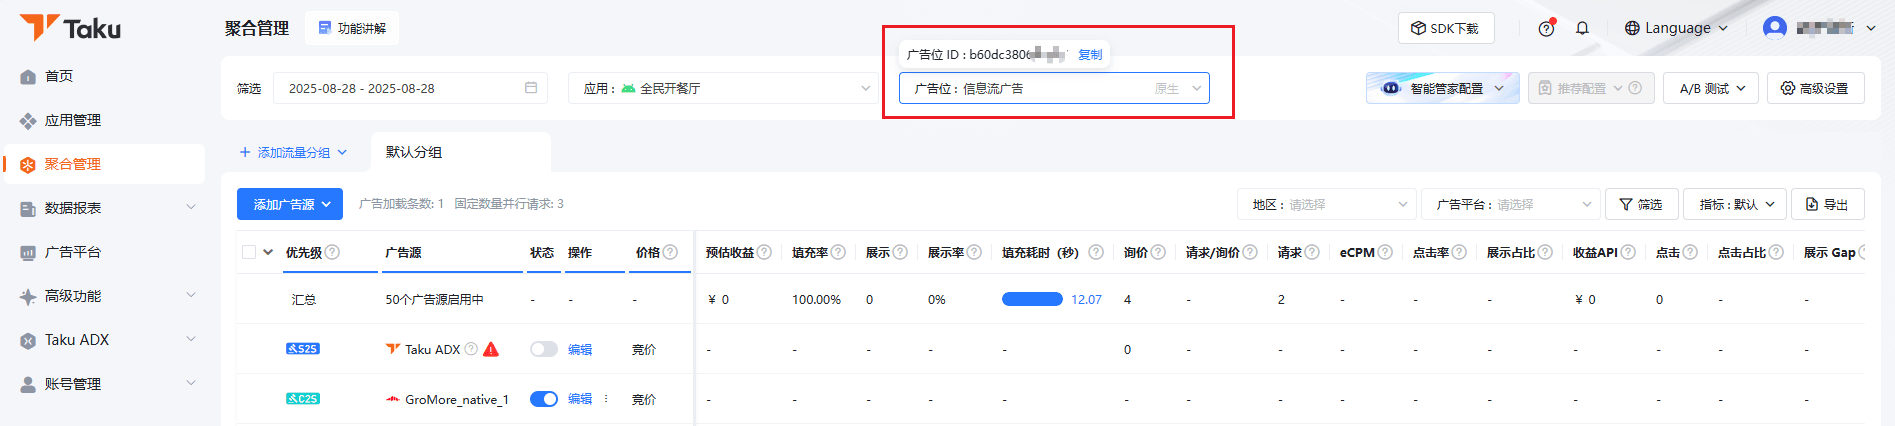Open the Language dropdown
Screen dimensions: 1895x426
click(1676, 28)
